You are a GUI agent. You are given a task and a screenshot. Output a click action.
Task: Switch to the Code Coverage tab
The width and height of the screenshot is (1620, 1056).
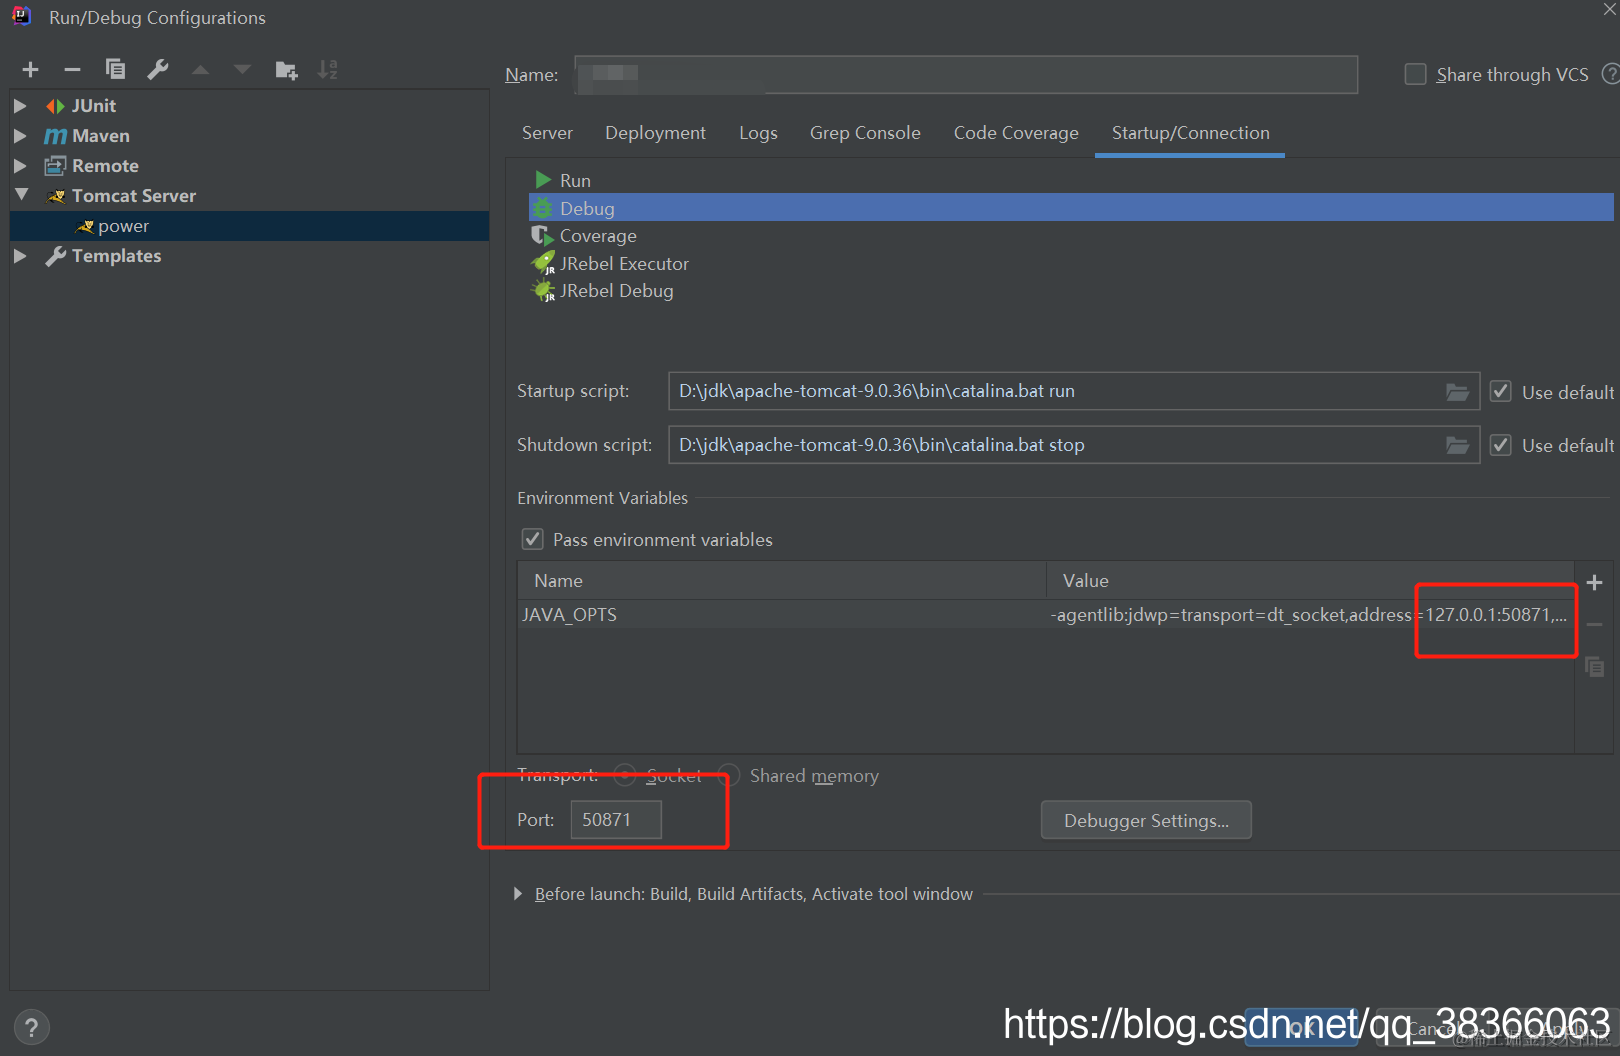point(1016,133)
